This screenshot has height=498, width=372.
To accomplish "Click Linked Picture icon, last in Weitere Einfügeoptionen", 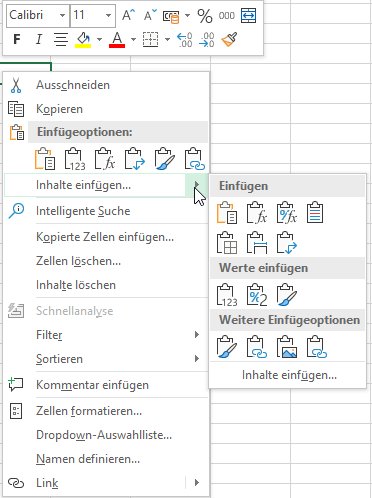I will click(317, 347).
